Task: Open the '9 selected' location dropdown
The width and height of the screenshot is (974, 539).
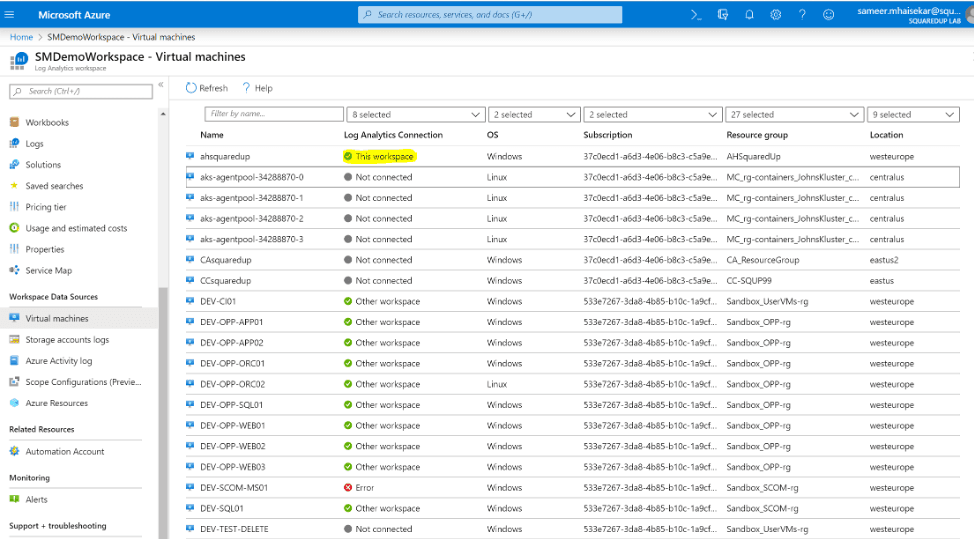Action: 914,115
